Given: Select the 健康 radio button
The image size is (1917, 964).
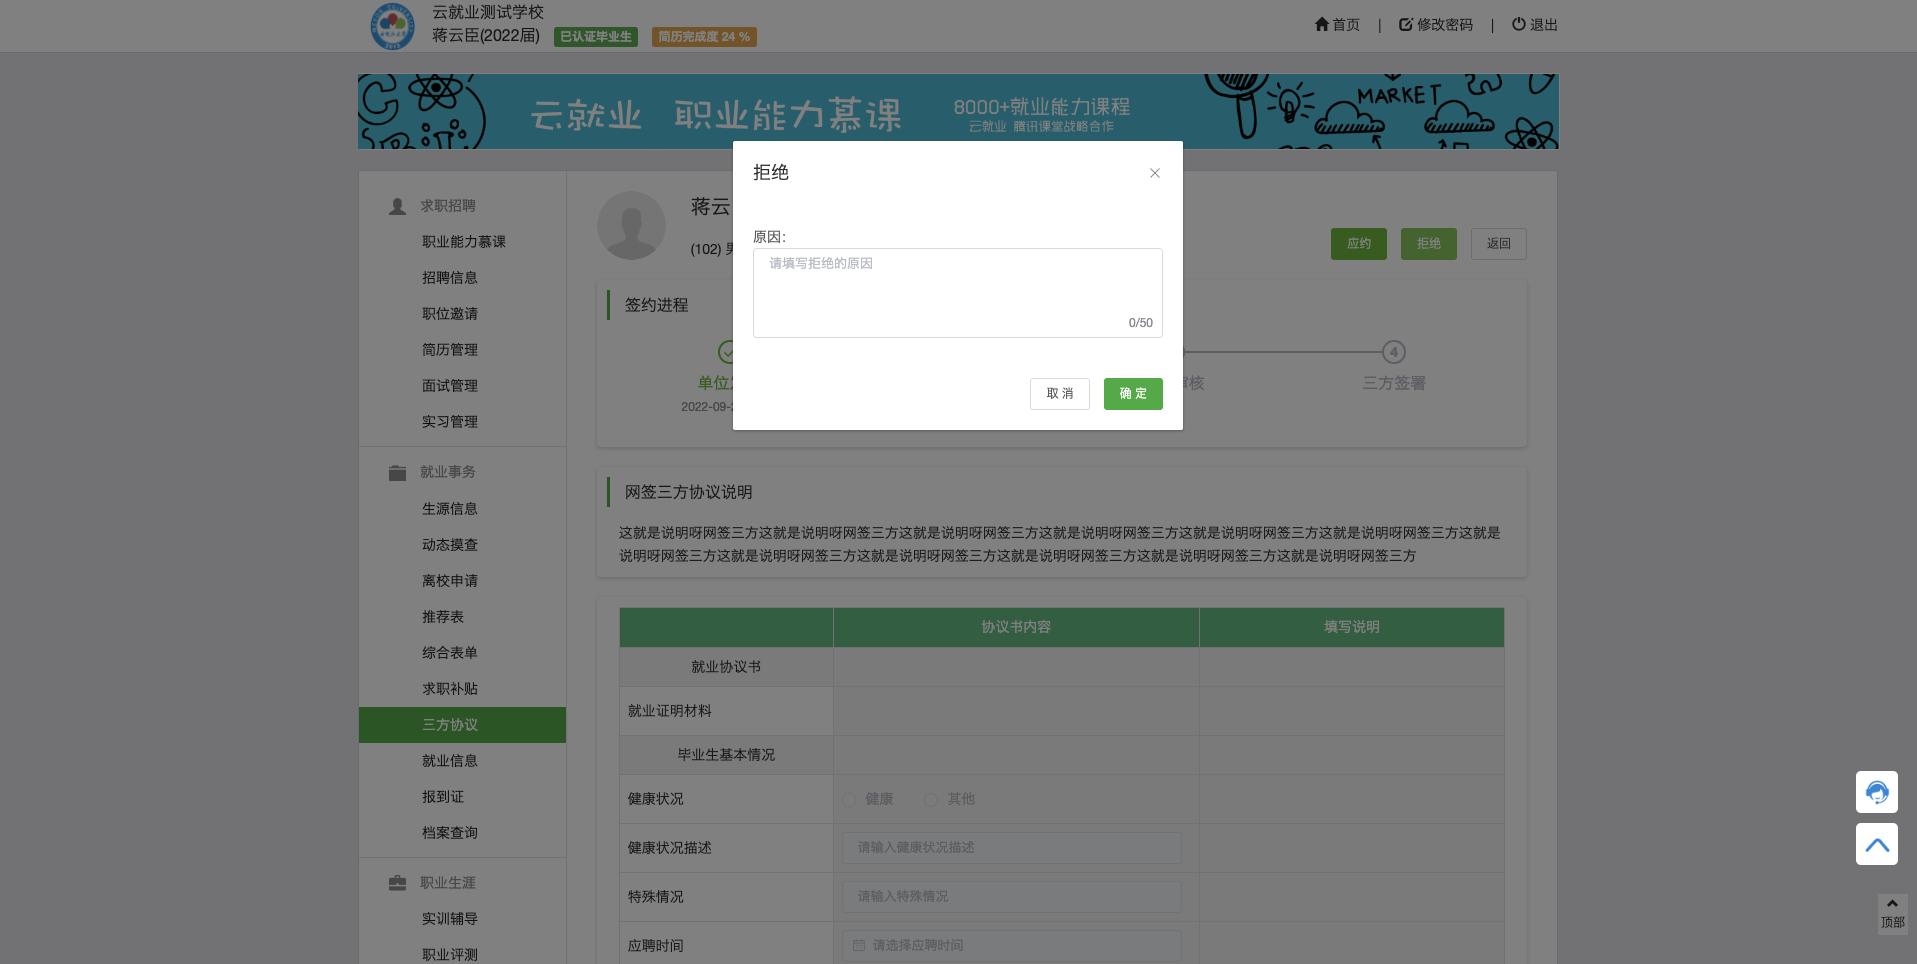Looking at the screenshot, I should [x=849, y=799].
